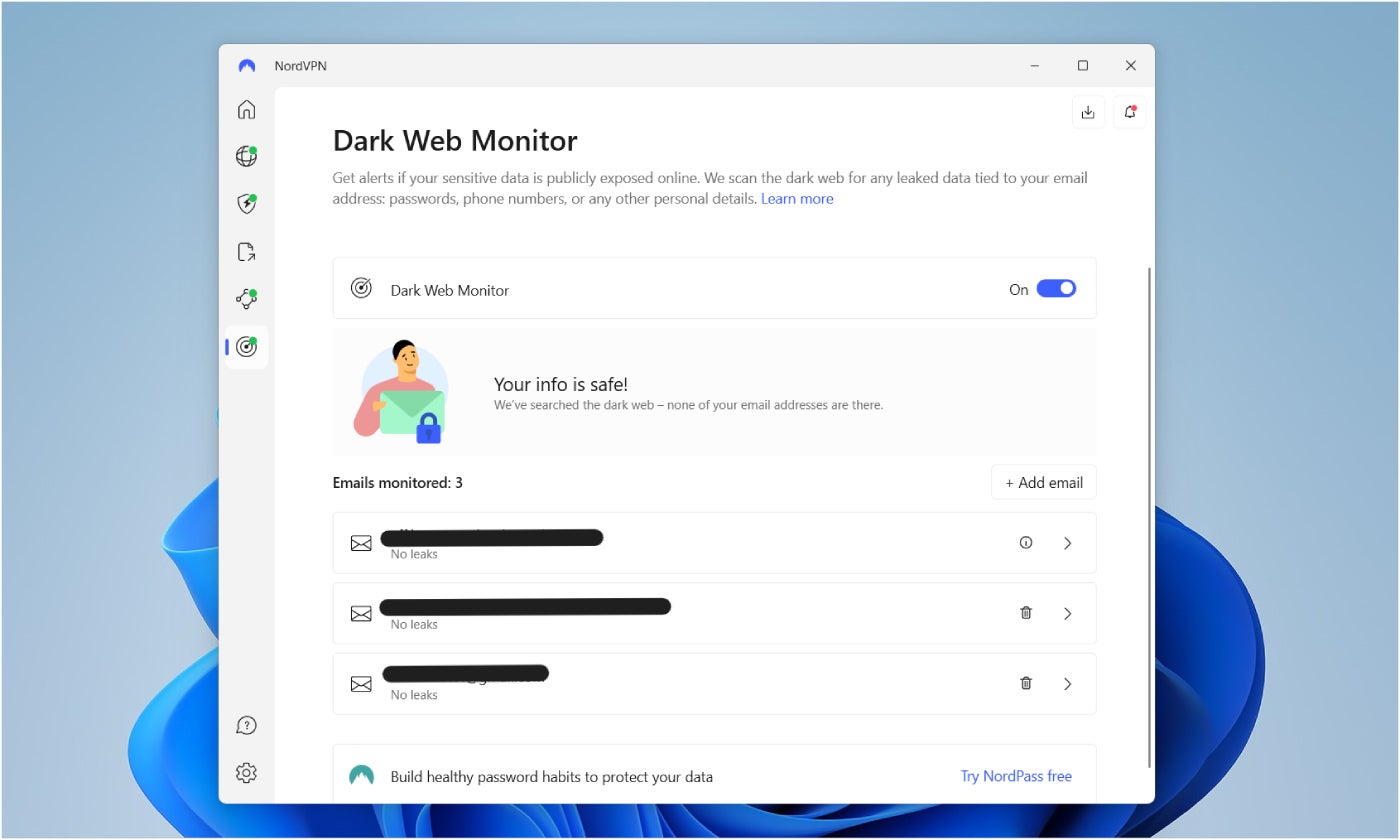The height and width of the screenshot is (840, 1400).
Task: Open Threat Protection shield icon
Action: coord(246,204)
